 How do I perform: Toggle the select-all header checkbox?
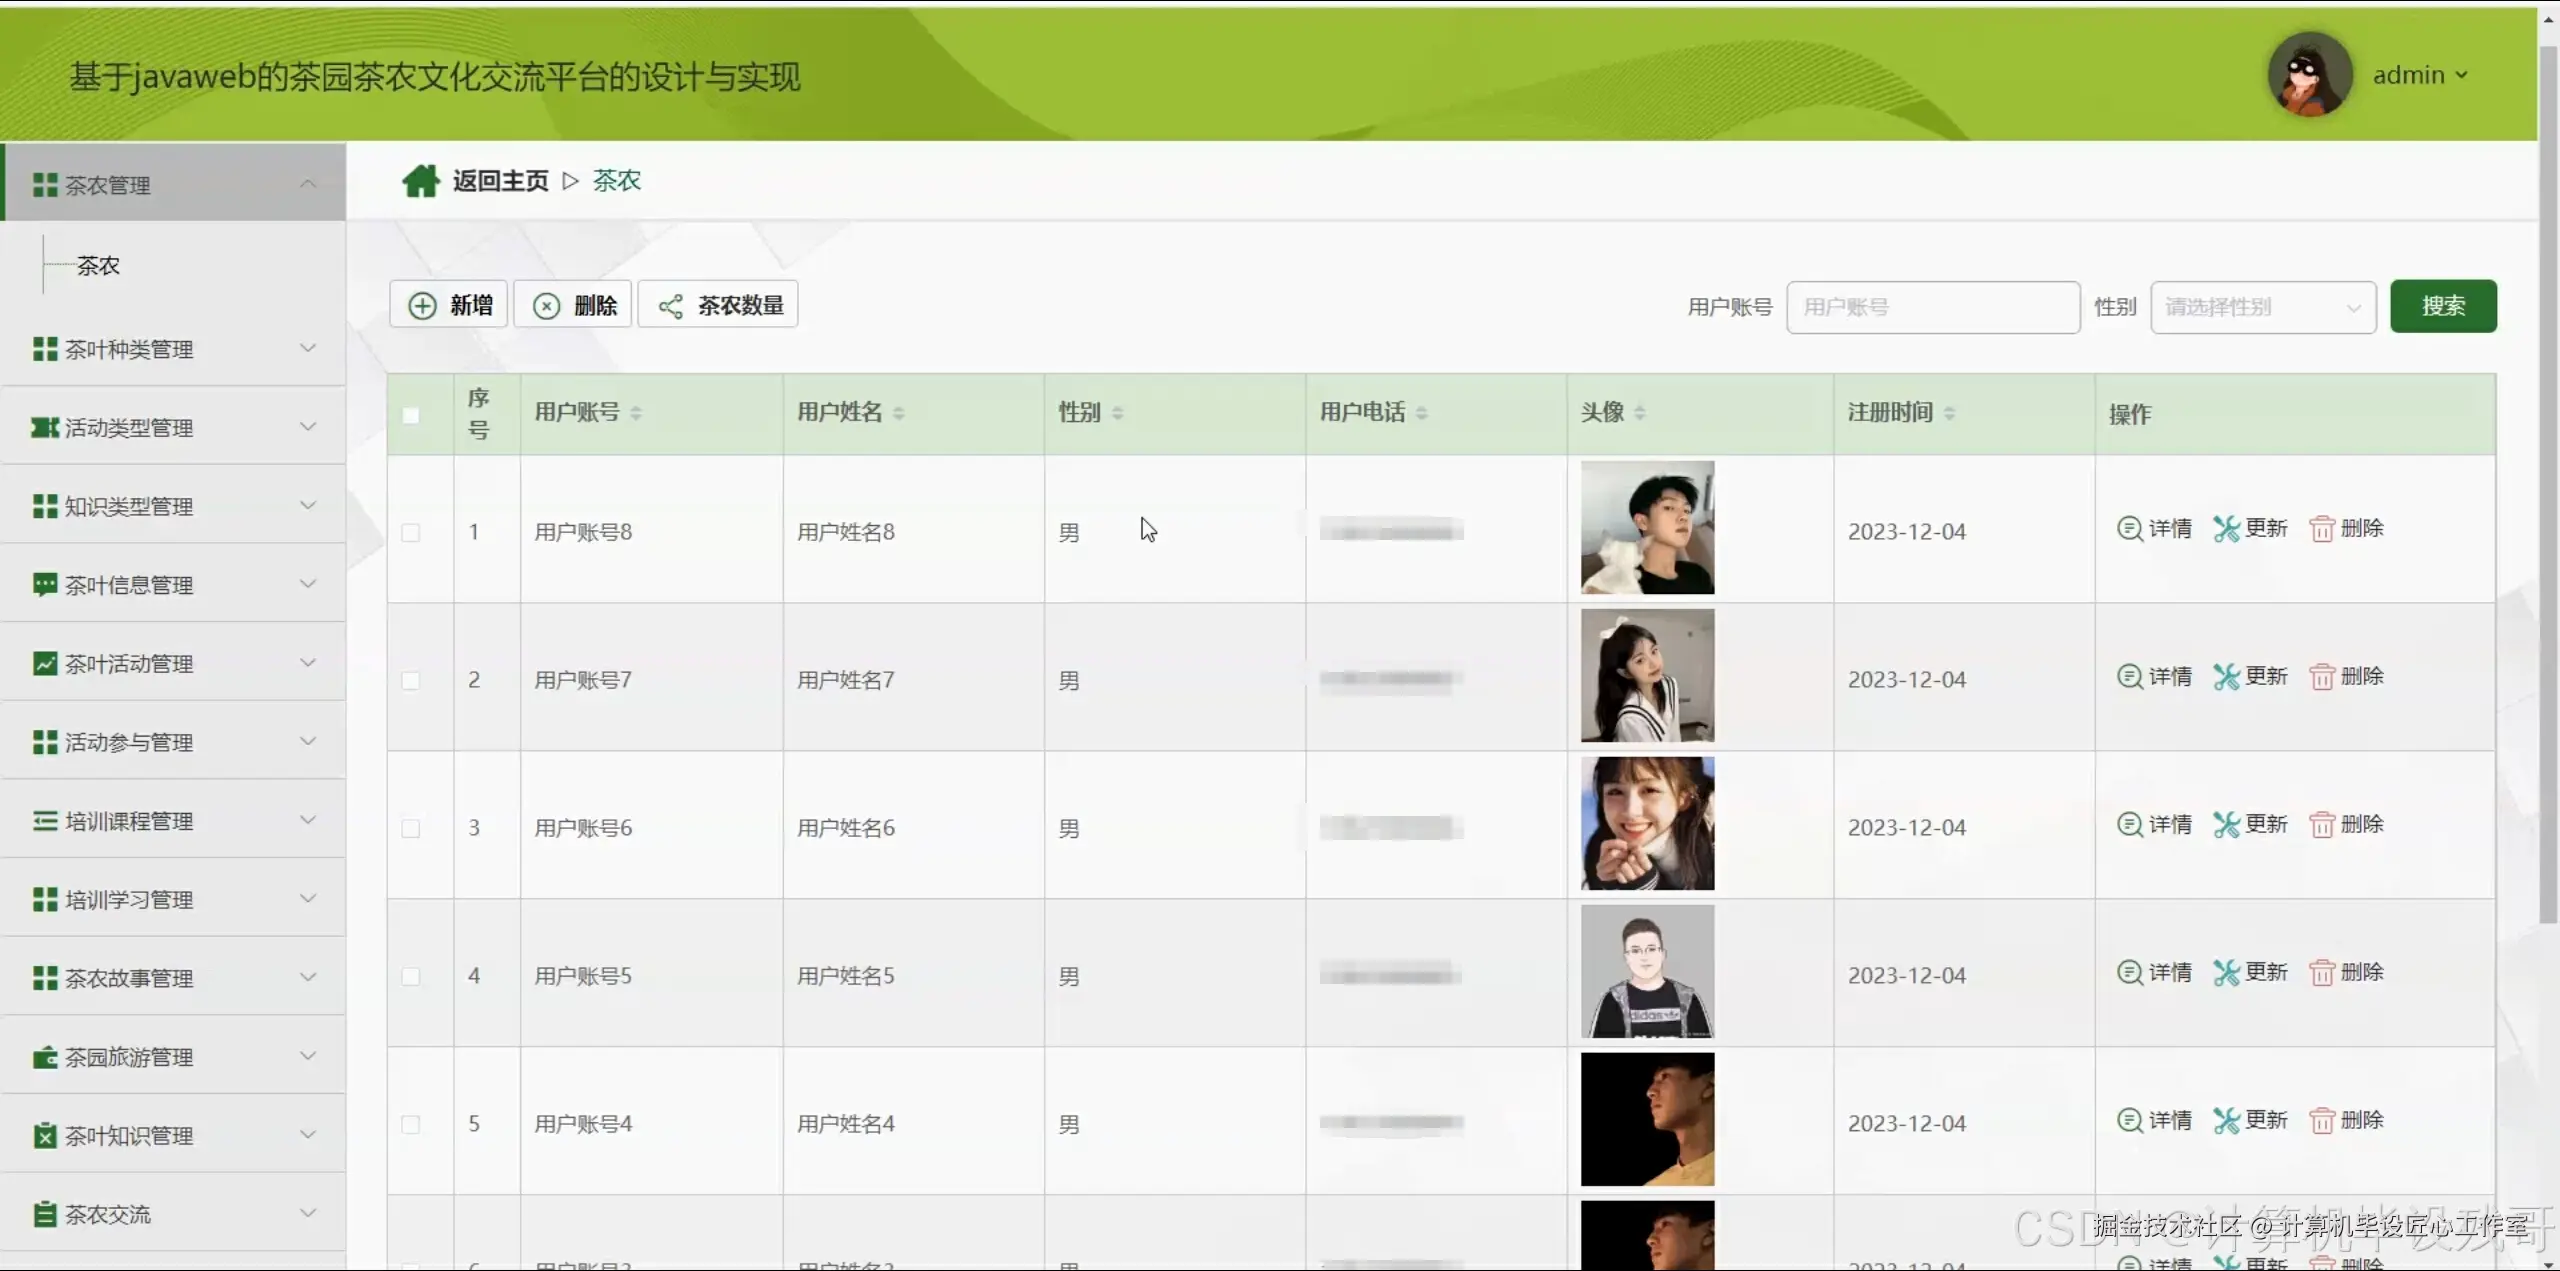point(411,415)
